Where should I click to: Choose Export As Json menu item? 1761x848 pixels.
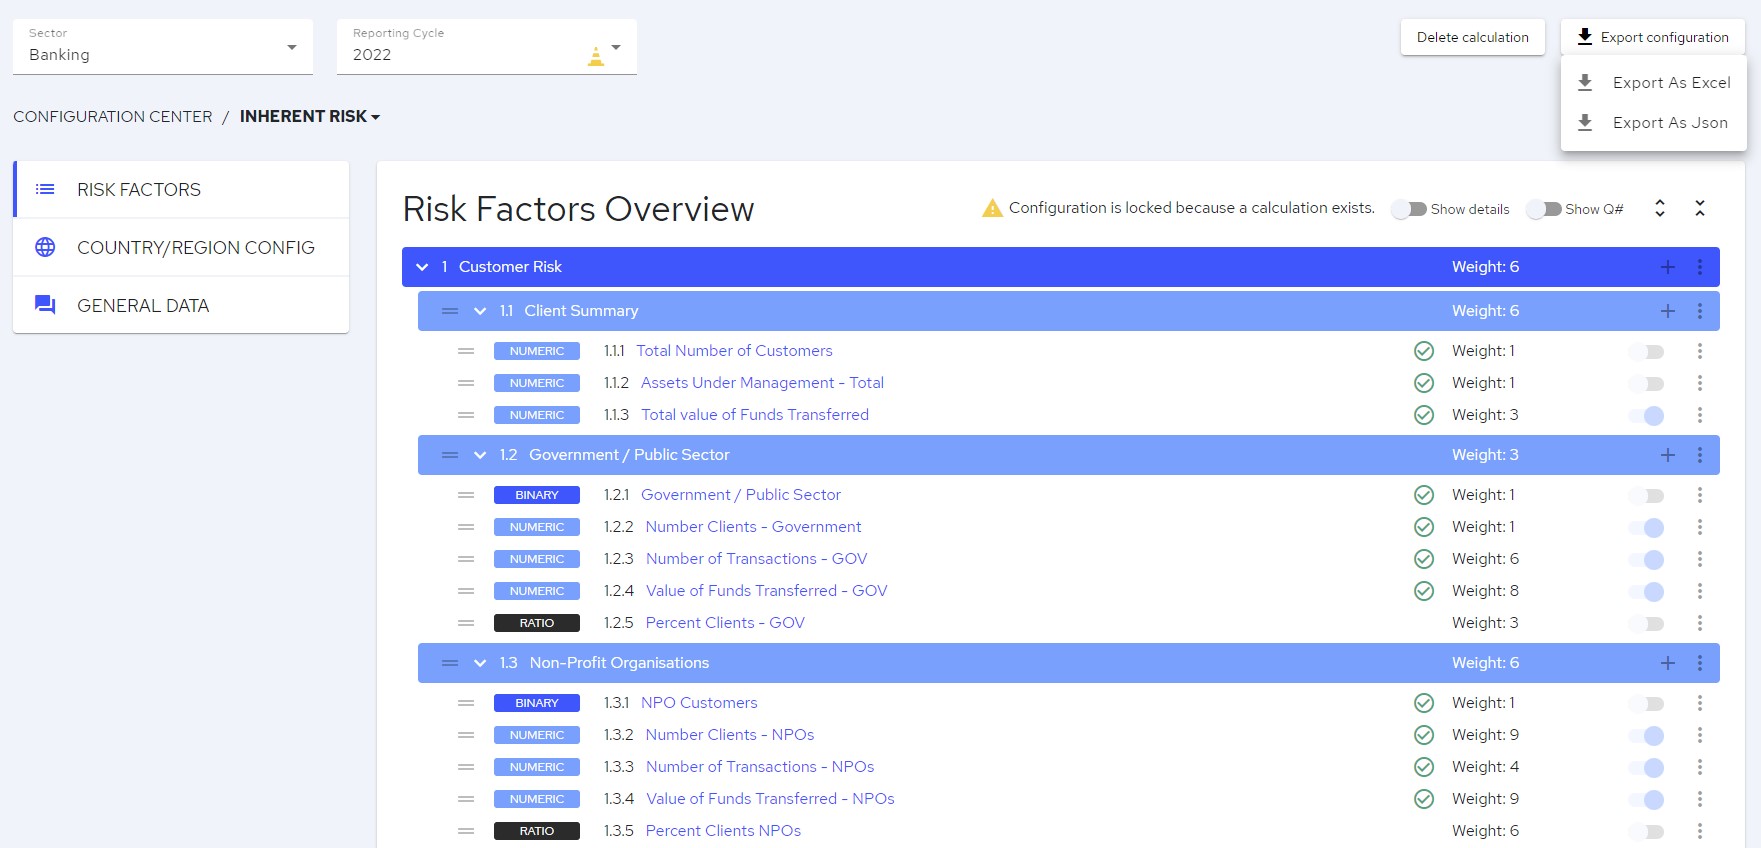point(1669,123)
